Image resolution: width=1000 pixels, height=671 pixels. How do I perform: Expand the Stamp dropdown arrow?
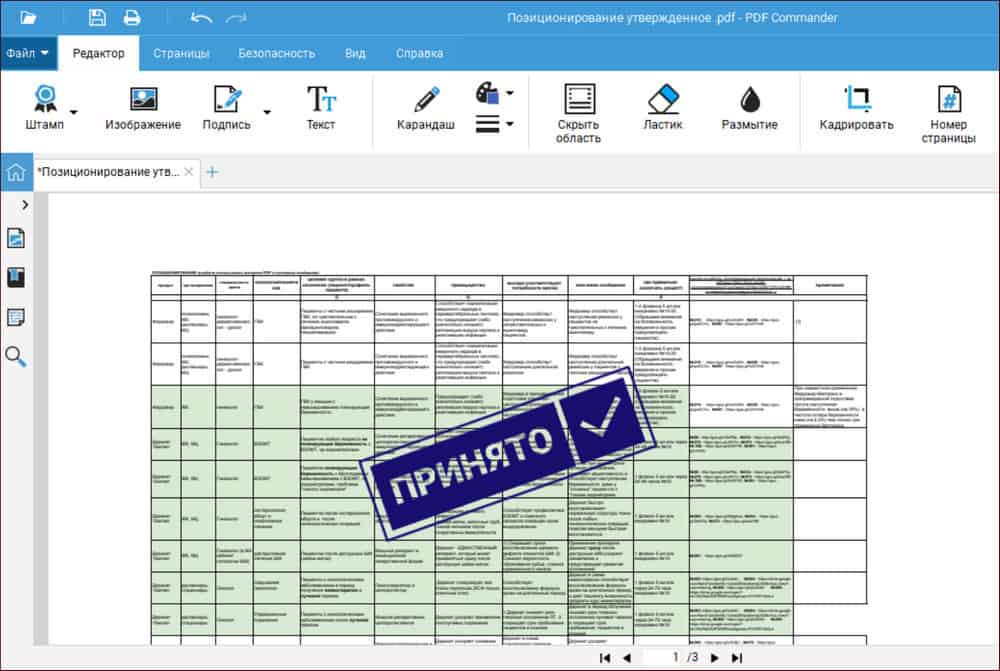[x=73, y=111]
